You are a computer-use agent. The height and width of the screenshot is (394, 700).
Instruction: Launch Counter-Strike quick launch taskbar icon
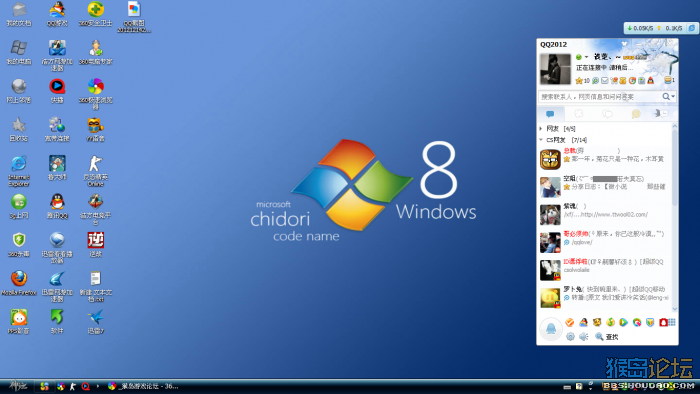point(73,386)
